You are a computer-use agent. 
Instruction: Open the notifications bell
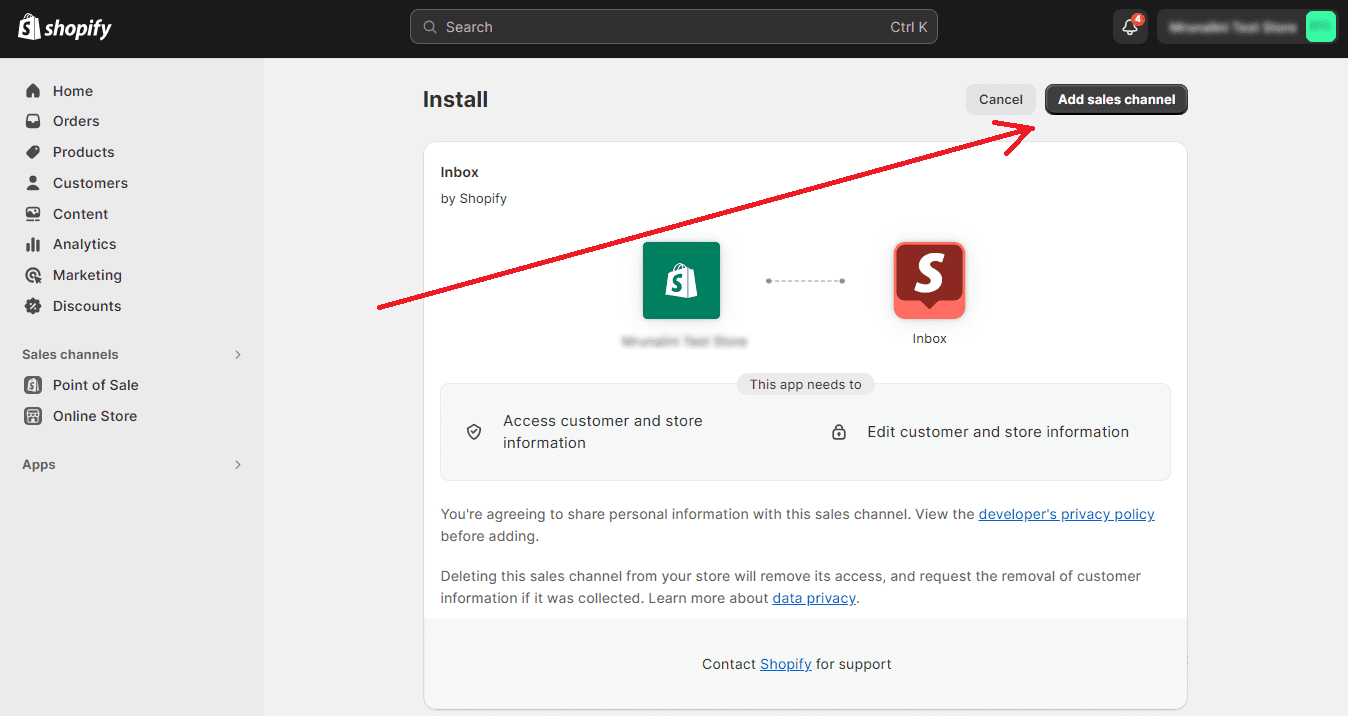tap(1129, 27)
